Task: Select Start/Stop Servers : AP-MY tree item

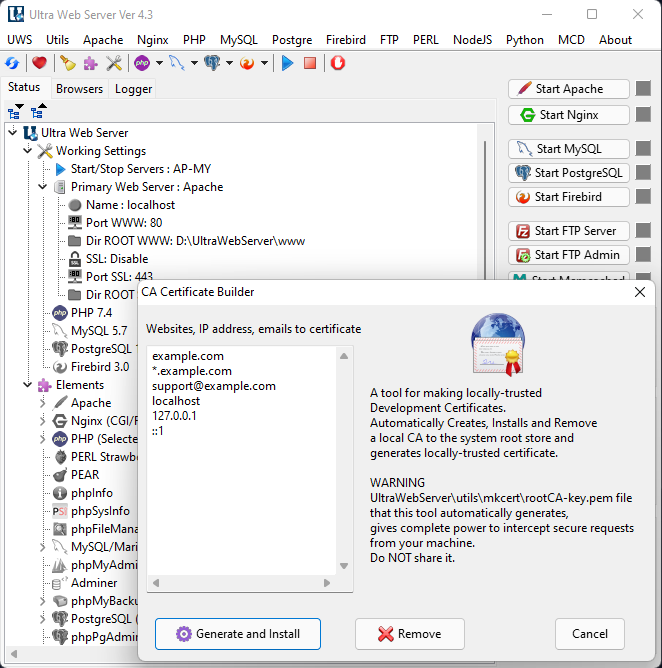Action: [x=141, y=169]
